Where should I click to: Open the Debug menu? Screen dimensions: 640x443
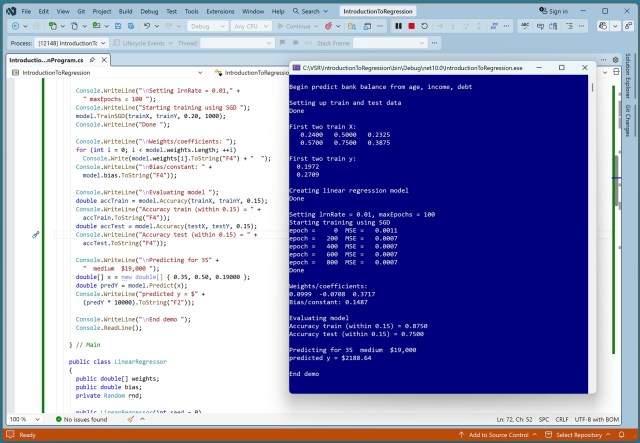coord(146,10)
